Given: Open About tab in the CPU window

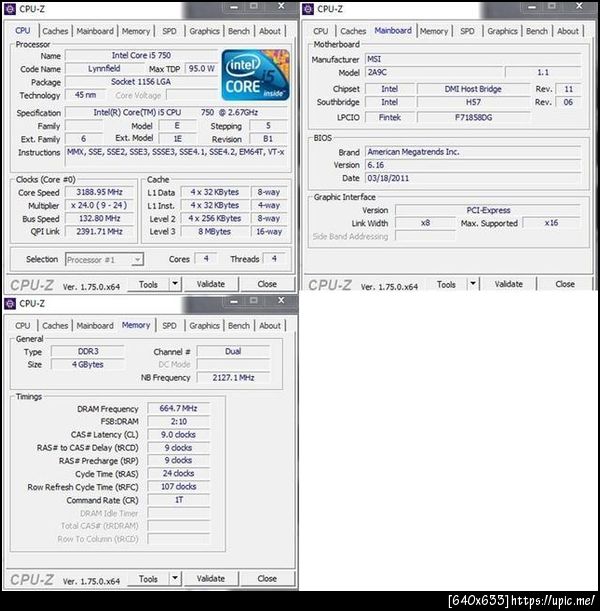Looking at the screenshot, I should pos(270,31).
